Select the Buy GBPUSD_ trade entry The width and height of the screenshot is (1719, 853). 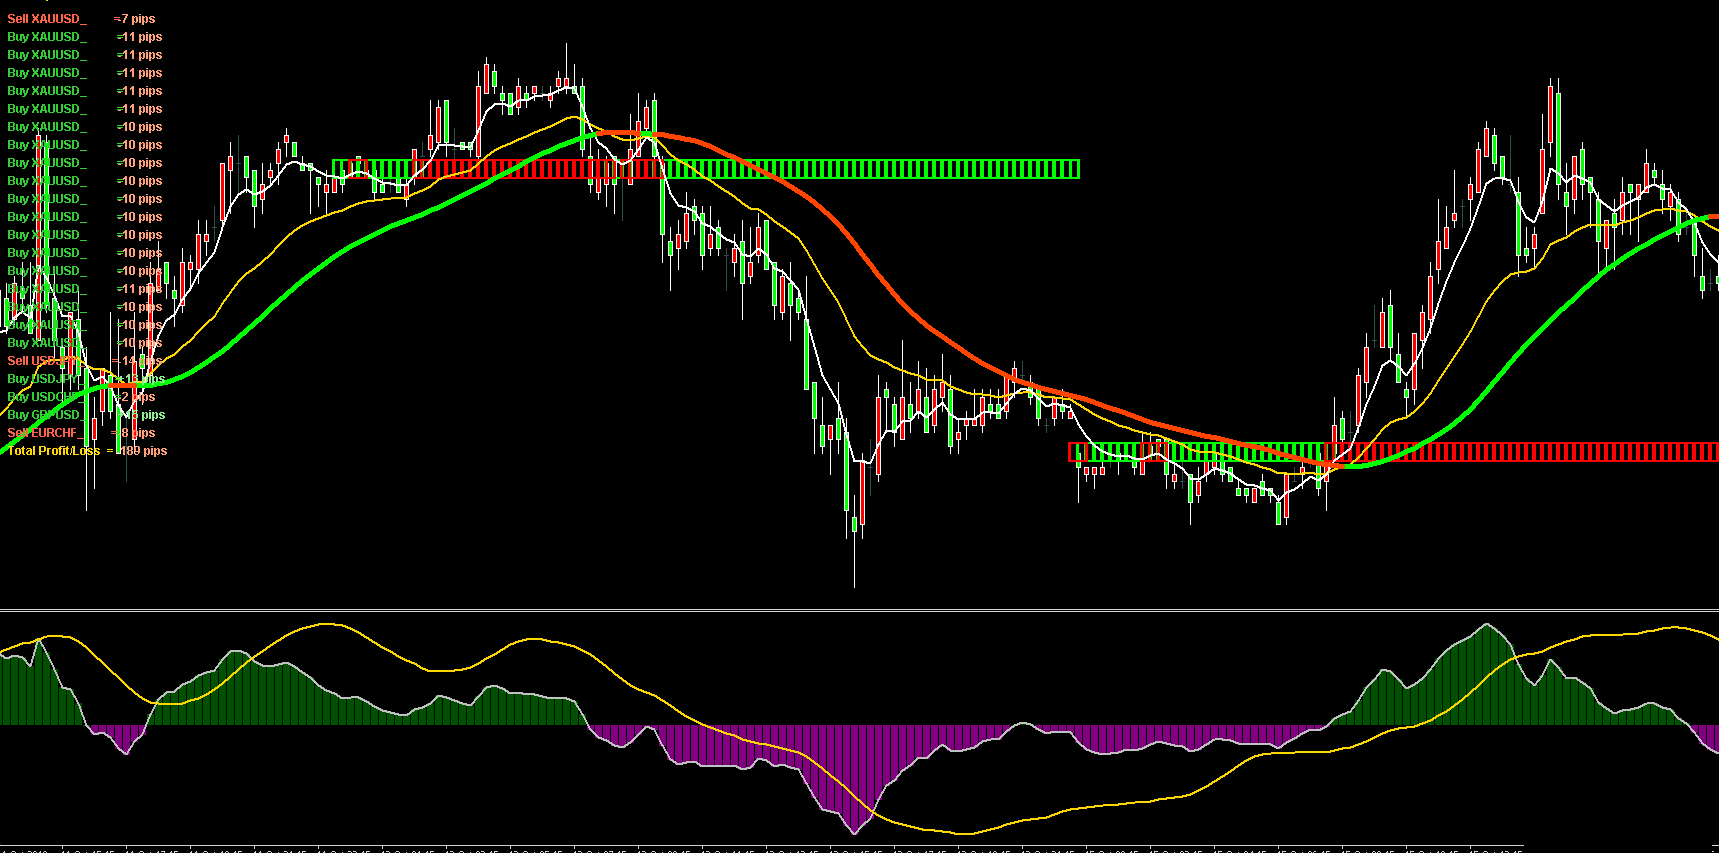pyautogui.click(x=85, y=415)
